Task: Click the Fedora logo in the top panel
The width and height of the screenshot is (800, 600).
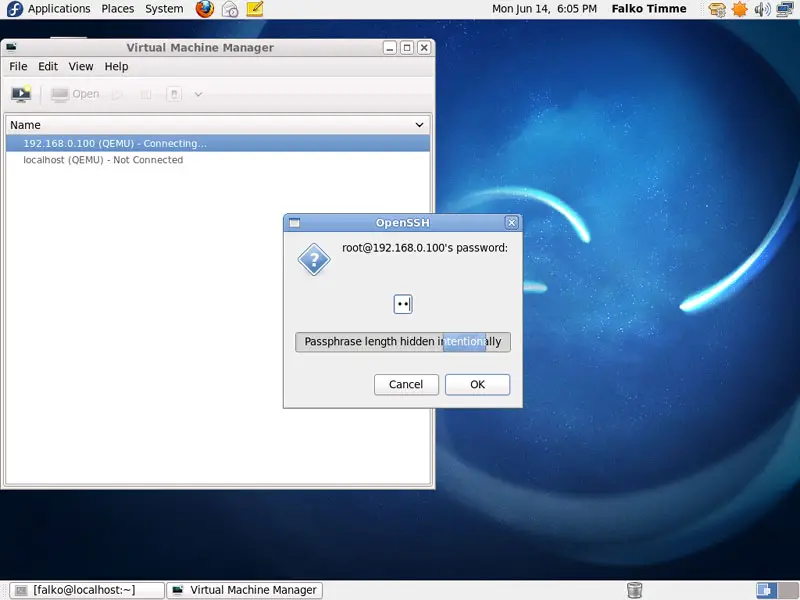Action: tap(14, 9)
